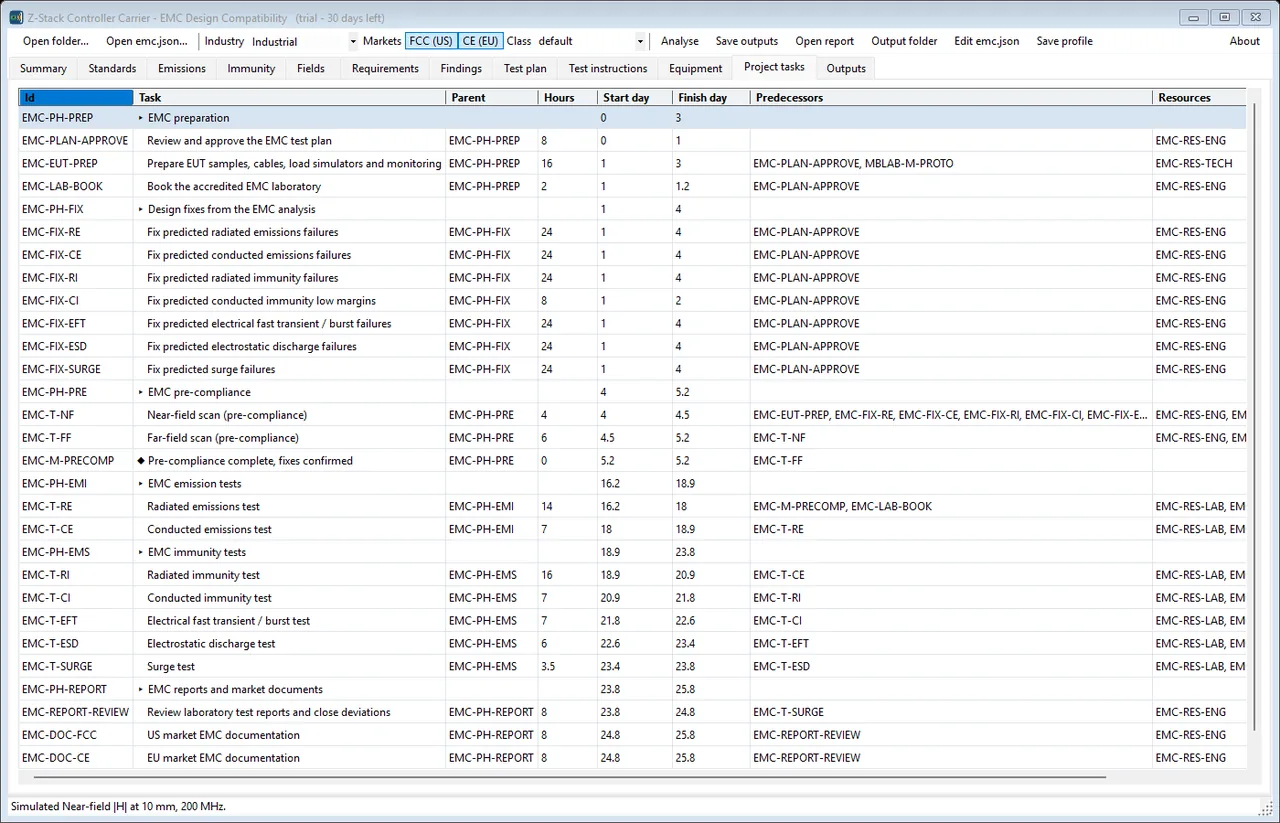Open the Test plan tab
Viewport: 1280px width, 823px height.
(x=525, y=69)
